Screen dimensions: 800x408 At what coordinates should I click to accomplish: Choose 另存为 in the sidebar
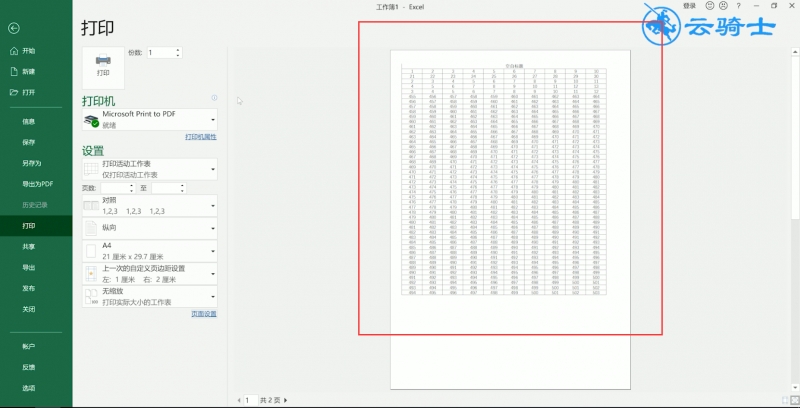[36, 163]
